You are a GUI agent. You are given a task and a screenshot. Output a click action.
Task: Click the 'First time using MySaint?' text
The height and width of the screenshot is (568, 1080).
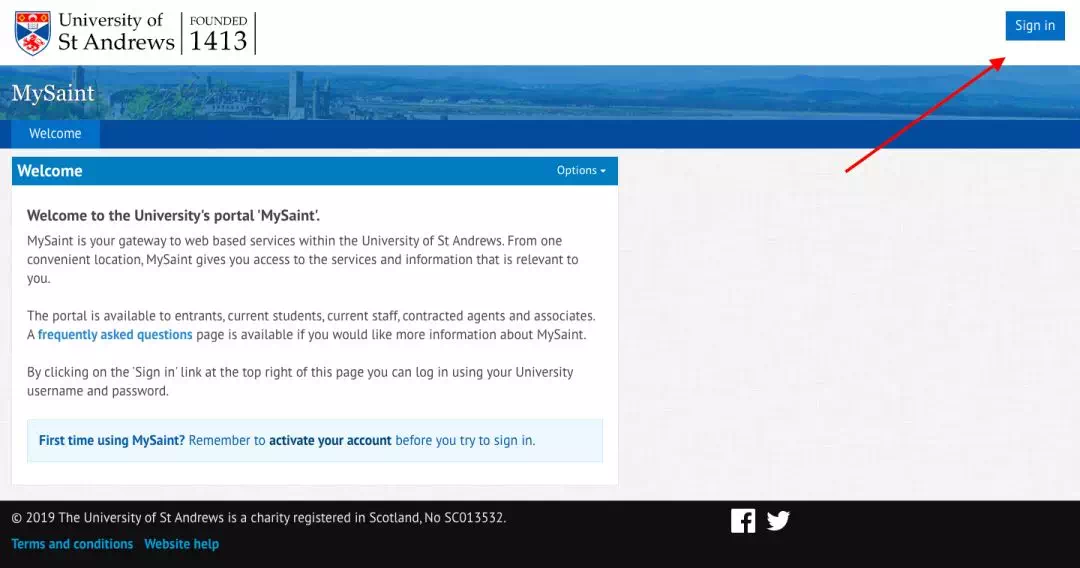pyautogui.click(x=112, y=441)
